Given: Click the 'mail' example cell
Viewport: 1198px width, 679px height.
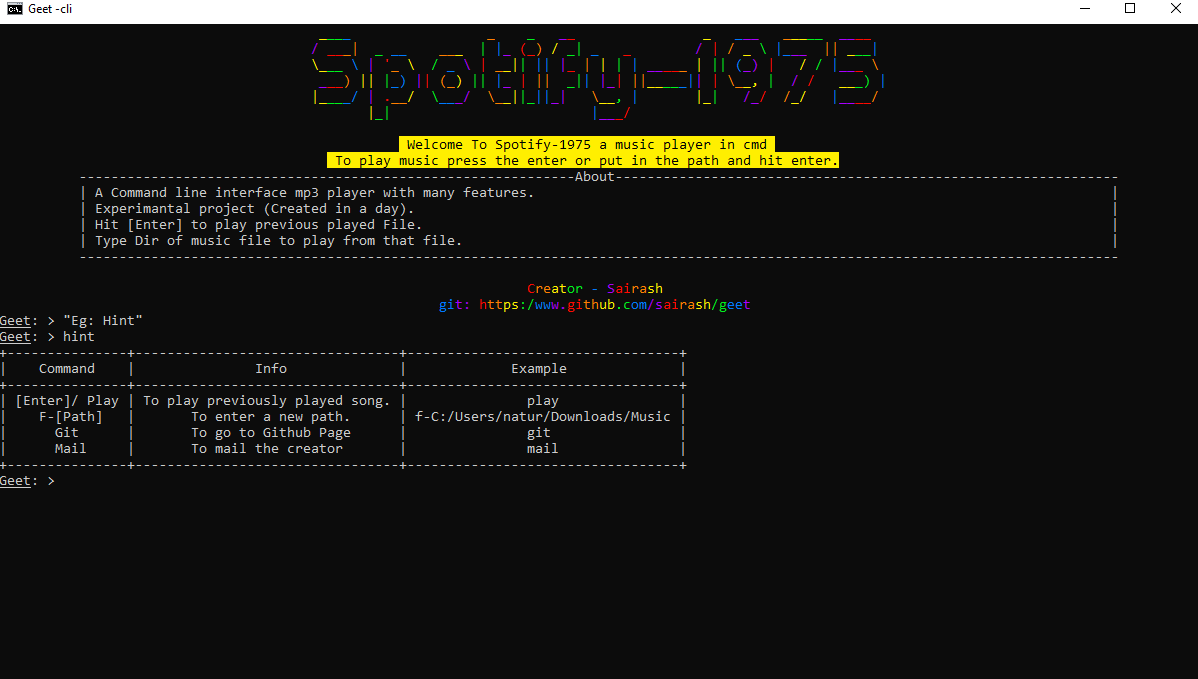Looking at the screenshot, I should point(542,449).
